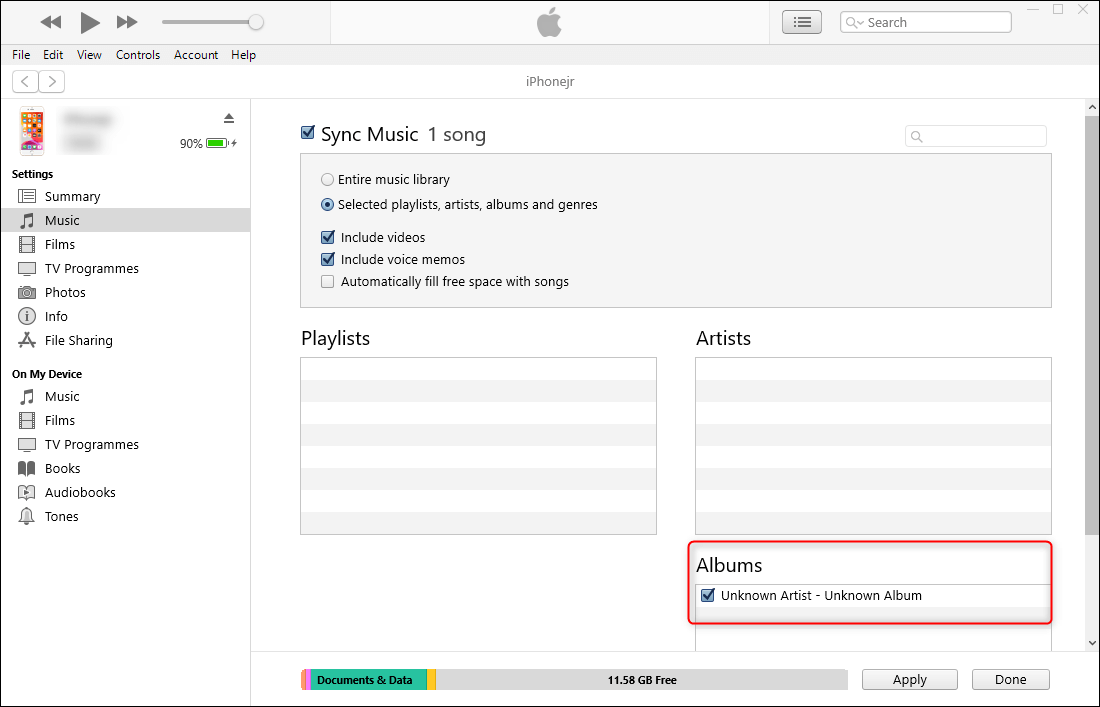
Task: Click the Documents & Data storage segment
Action: (x=368, y=680)
